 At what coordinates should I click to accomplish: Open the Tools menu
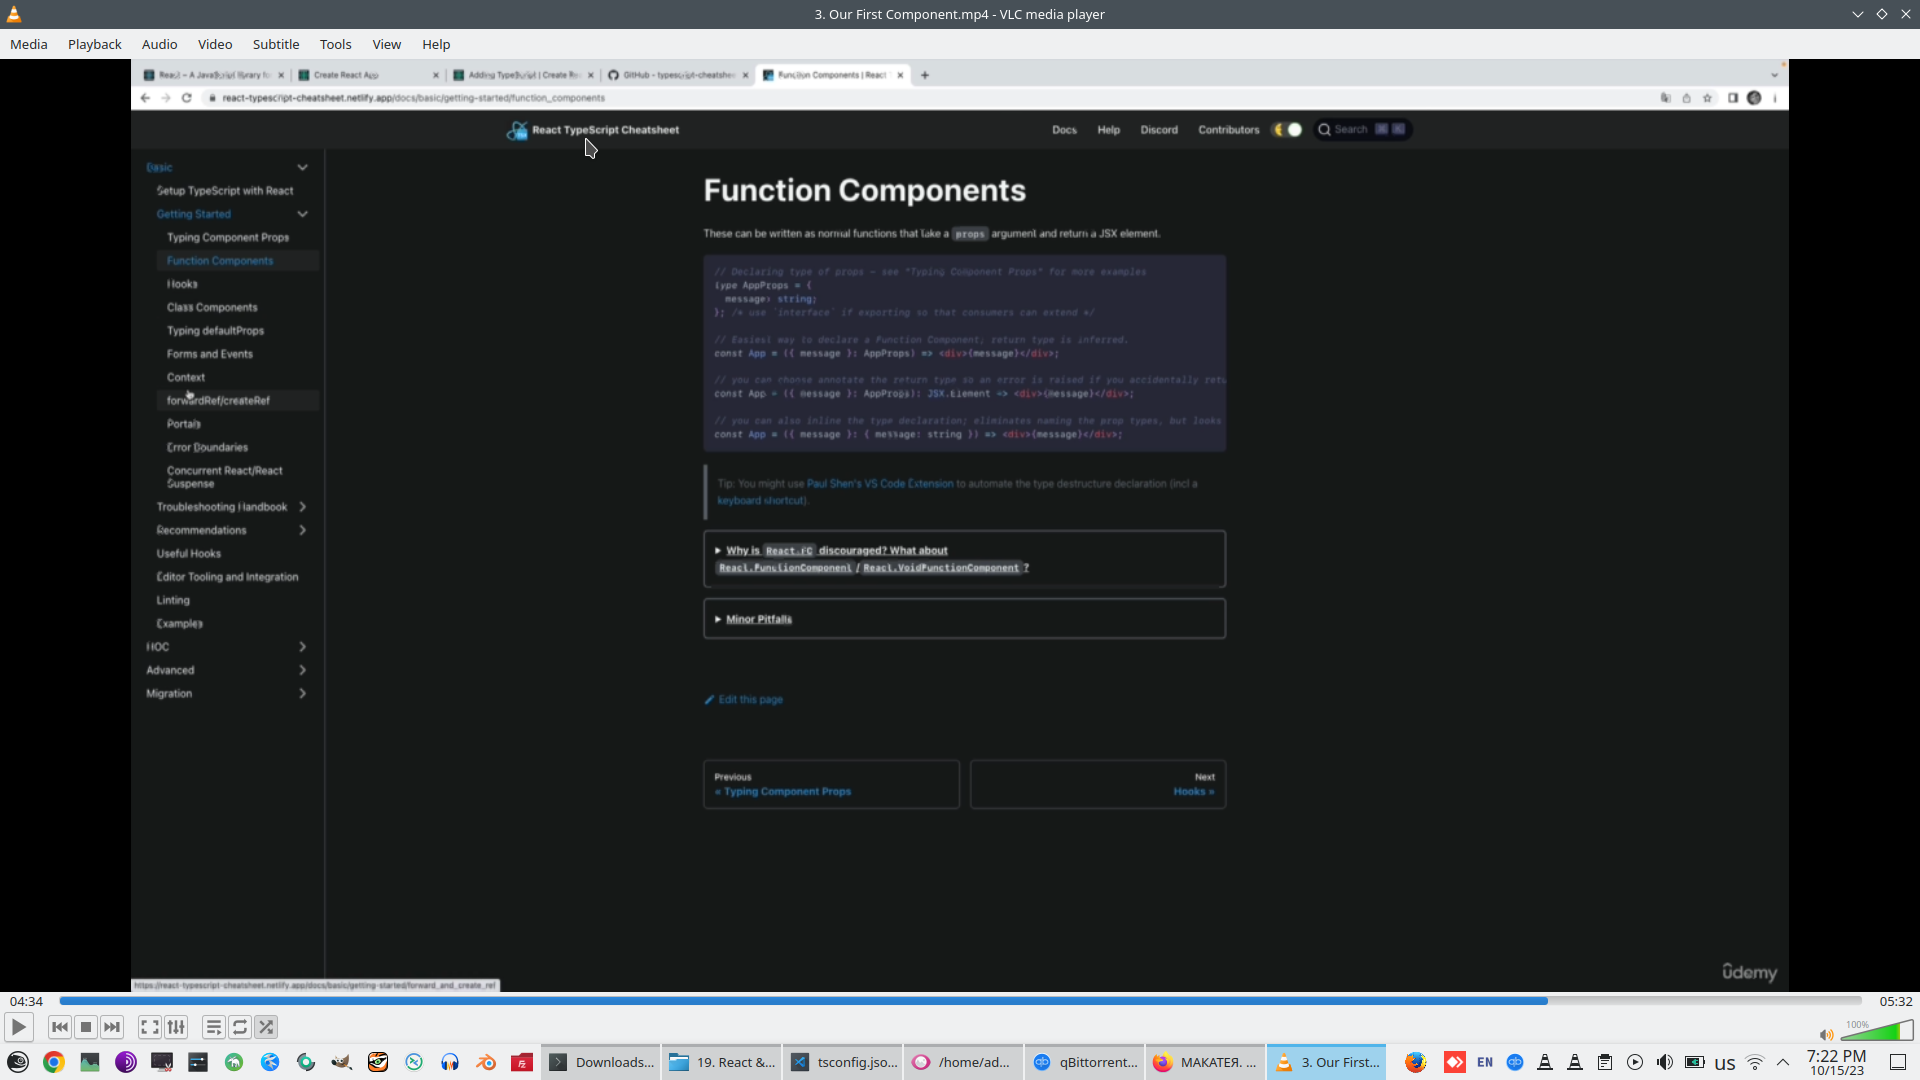click(x=335, y=44)
